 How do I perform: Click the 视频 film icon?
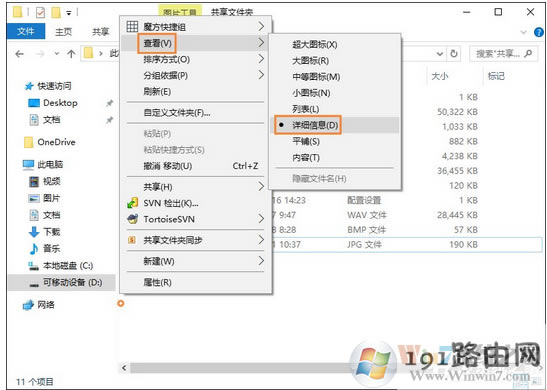click(34, 181)
